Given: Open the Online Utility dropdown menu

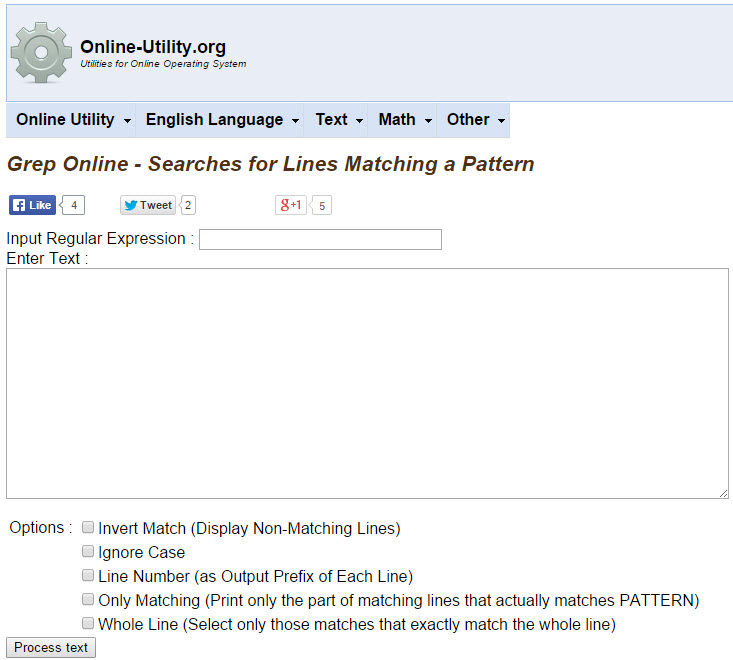Looking at the screenshot, I should click(x=71, y=120).
